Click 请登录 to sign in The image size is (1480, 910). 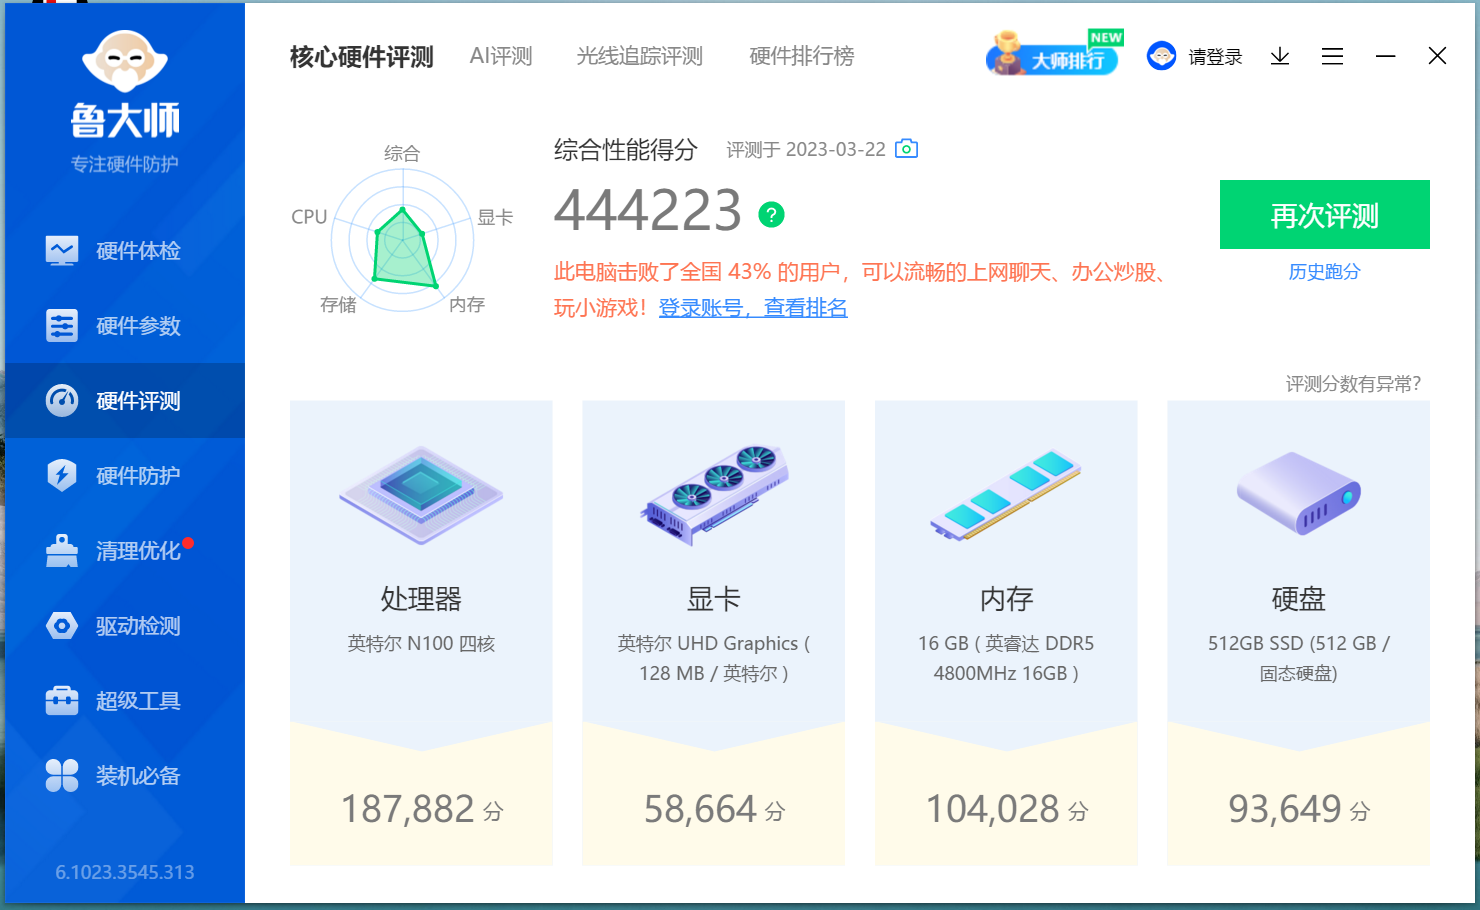click(x=1215, y=57)
